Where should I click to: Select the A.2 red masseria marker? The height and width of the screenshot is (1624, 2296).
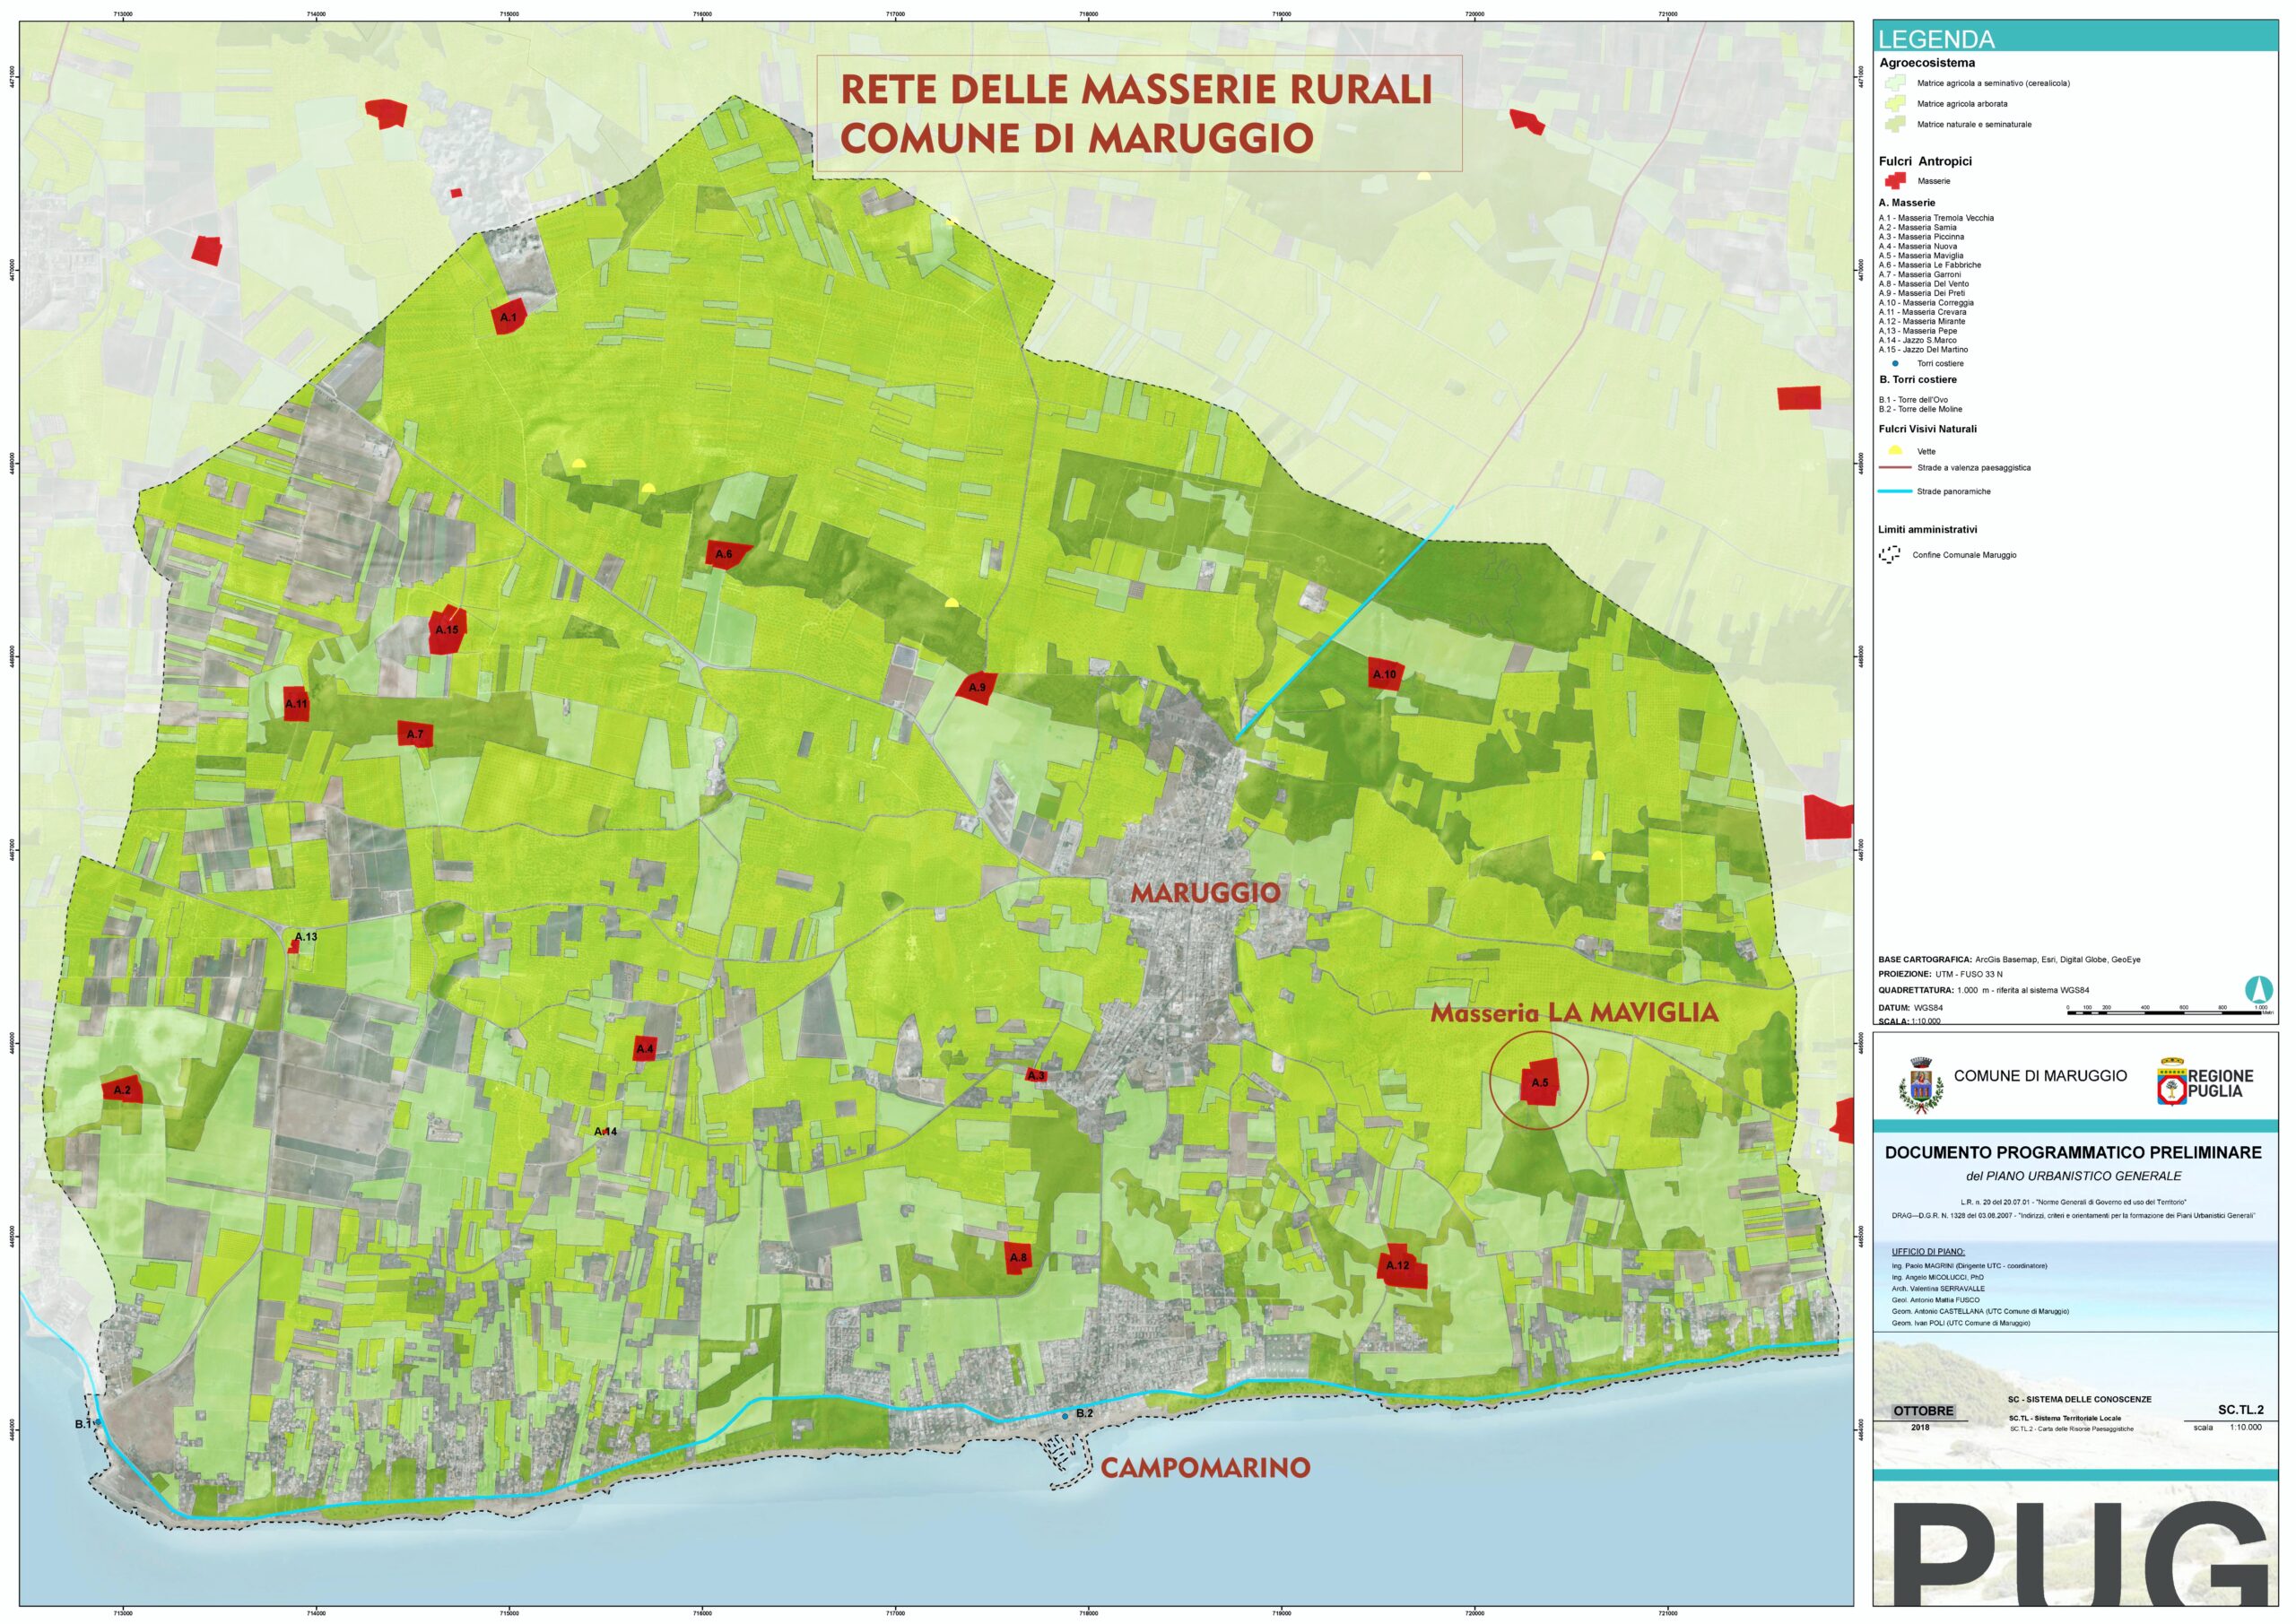[x=123, y=1090]
